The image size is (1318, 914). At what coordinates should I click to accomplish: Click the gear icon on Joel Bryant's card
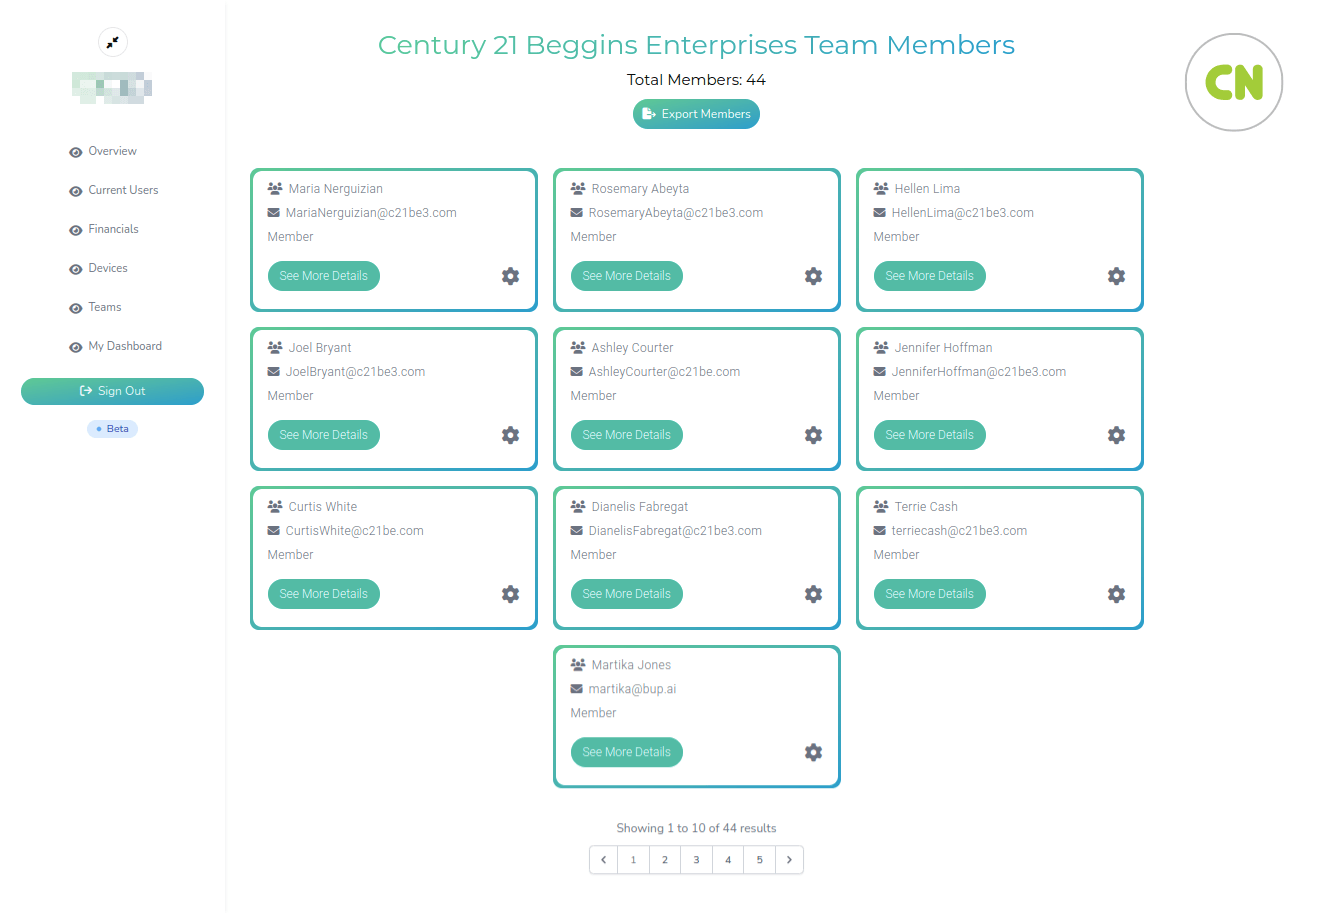coord(510,435)
